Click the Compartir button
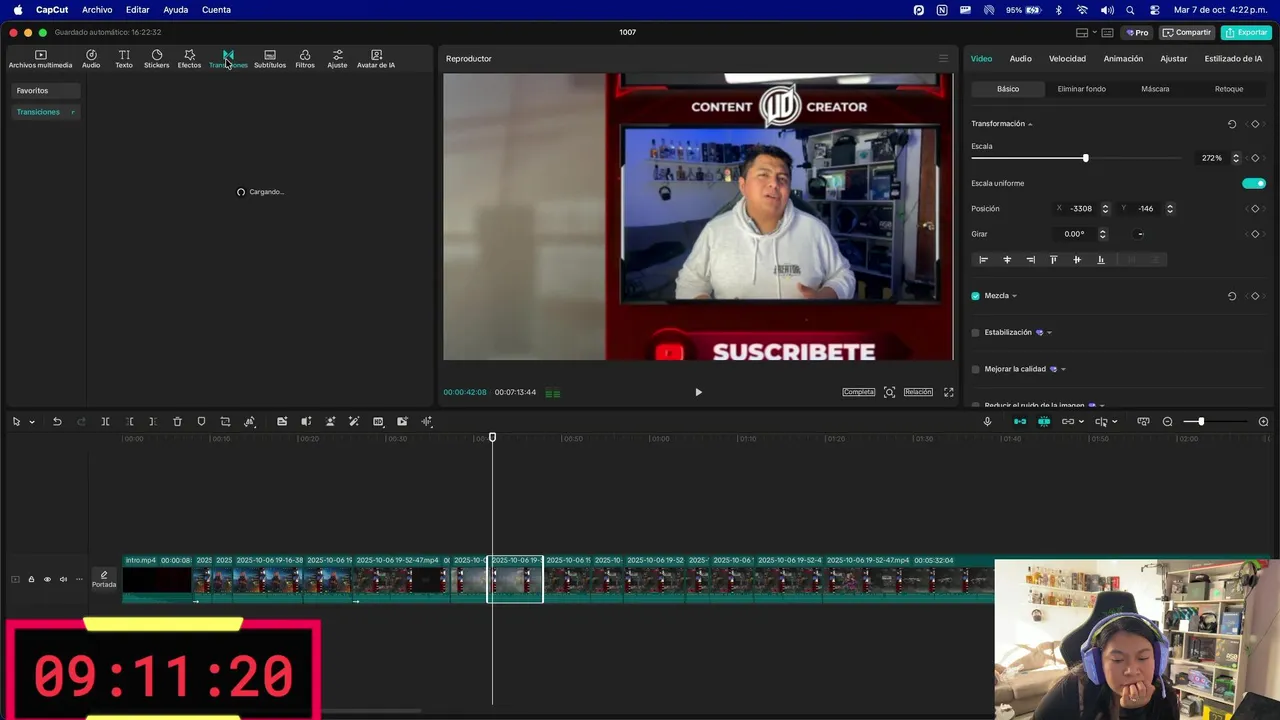Screen dimensions: 1280x720 [1187, 32]
